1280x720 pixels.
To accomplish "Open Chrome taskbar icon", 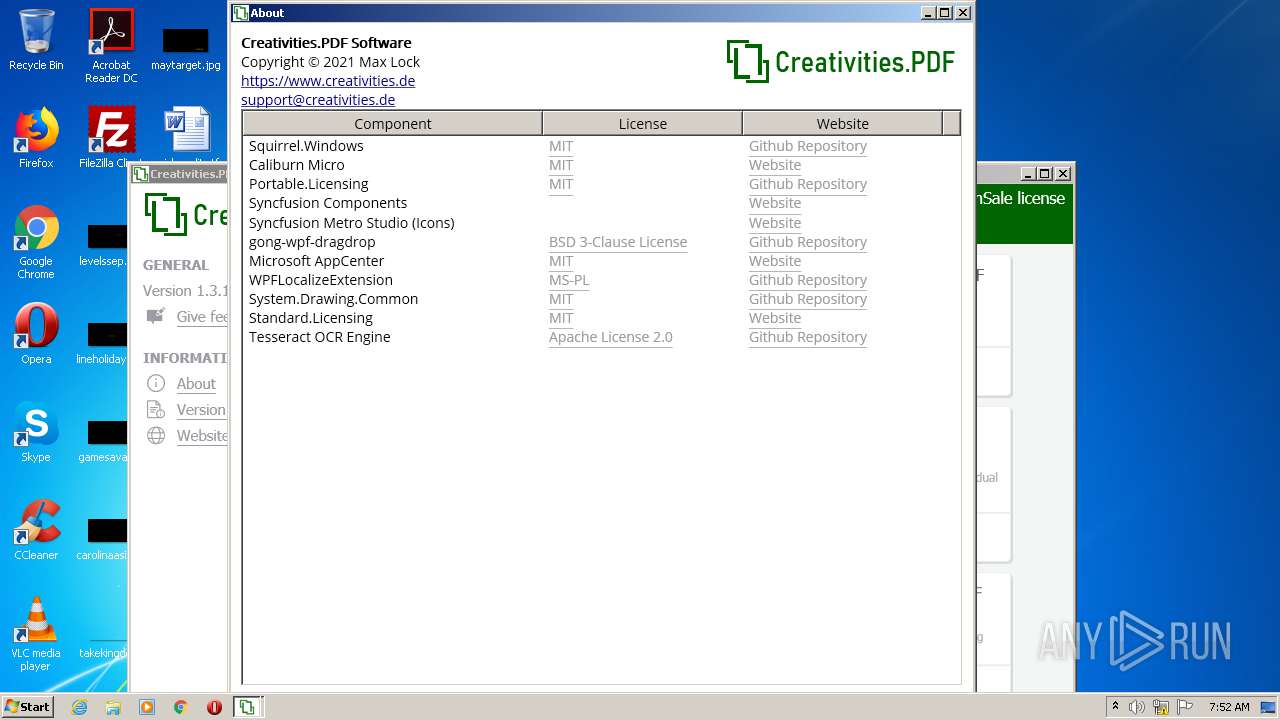I will 181,707.
